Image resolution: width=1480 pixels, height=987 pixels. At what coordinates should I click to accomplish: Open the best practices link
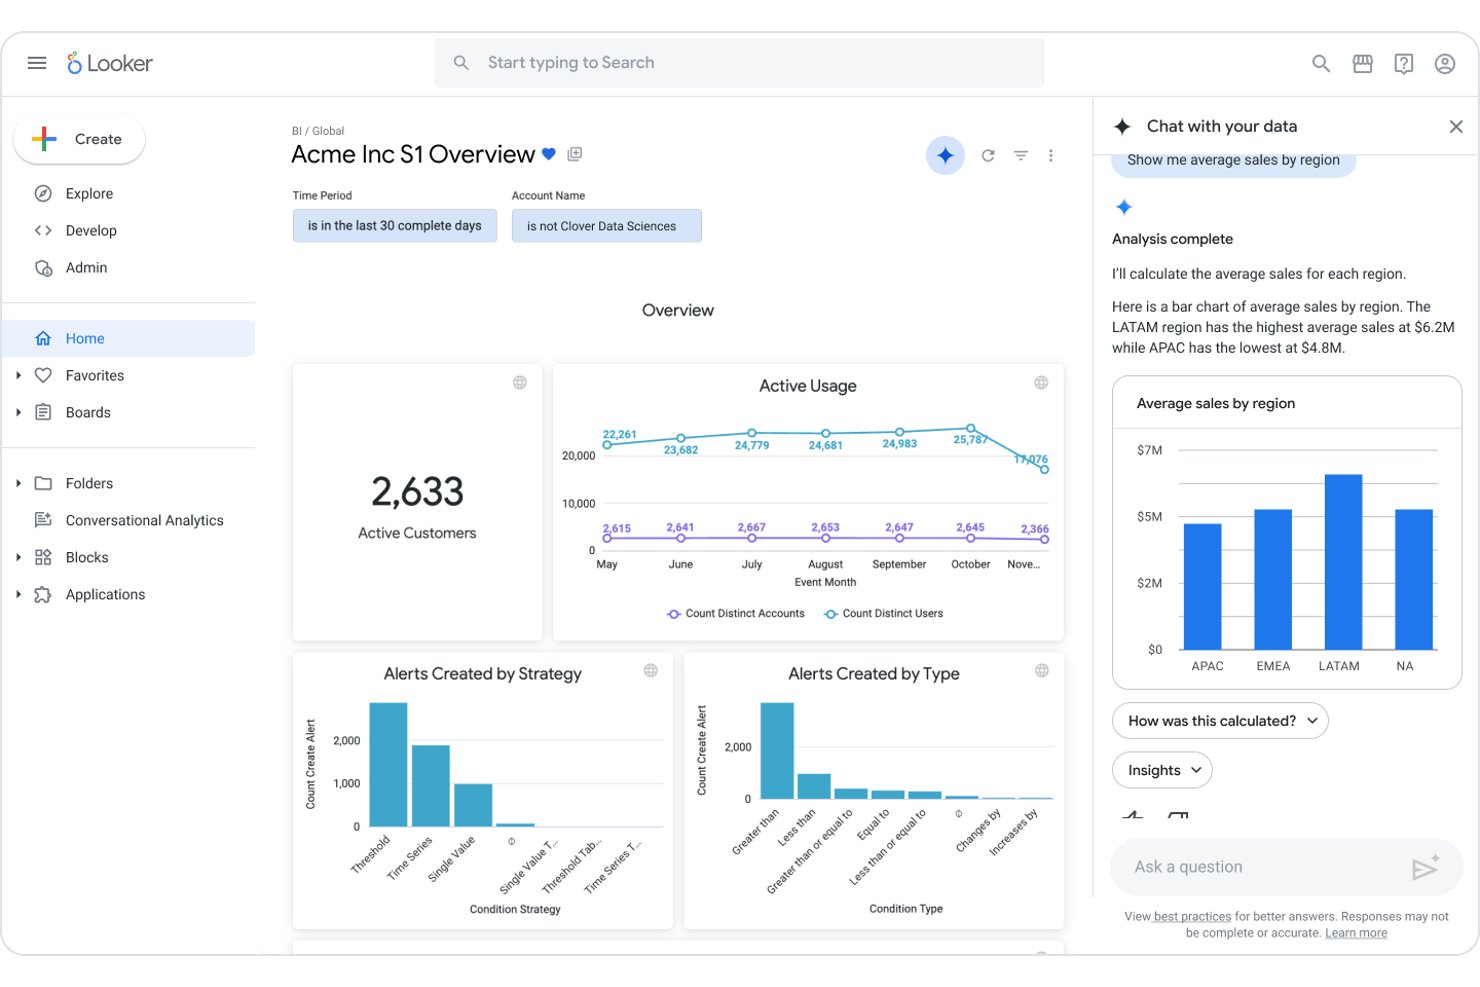(x=1193, y=916)
